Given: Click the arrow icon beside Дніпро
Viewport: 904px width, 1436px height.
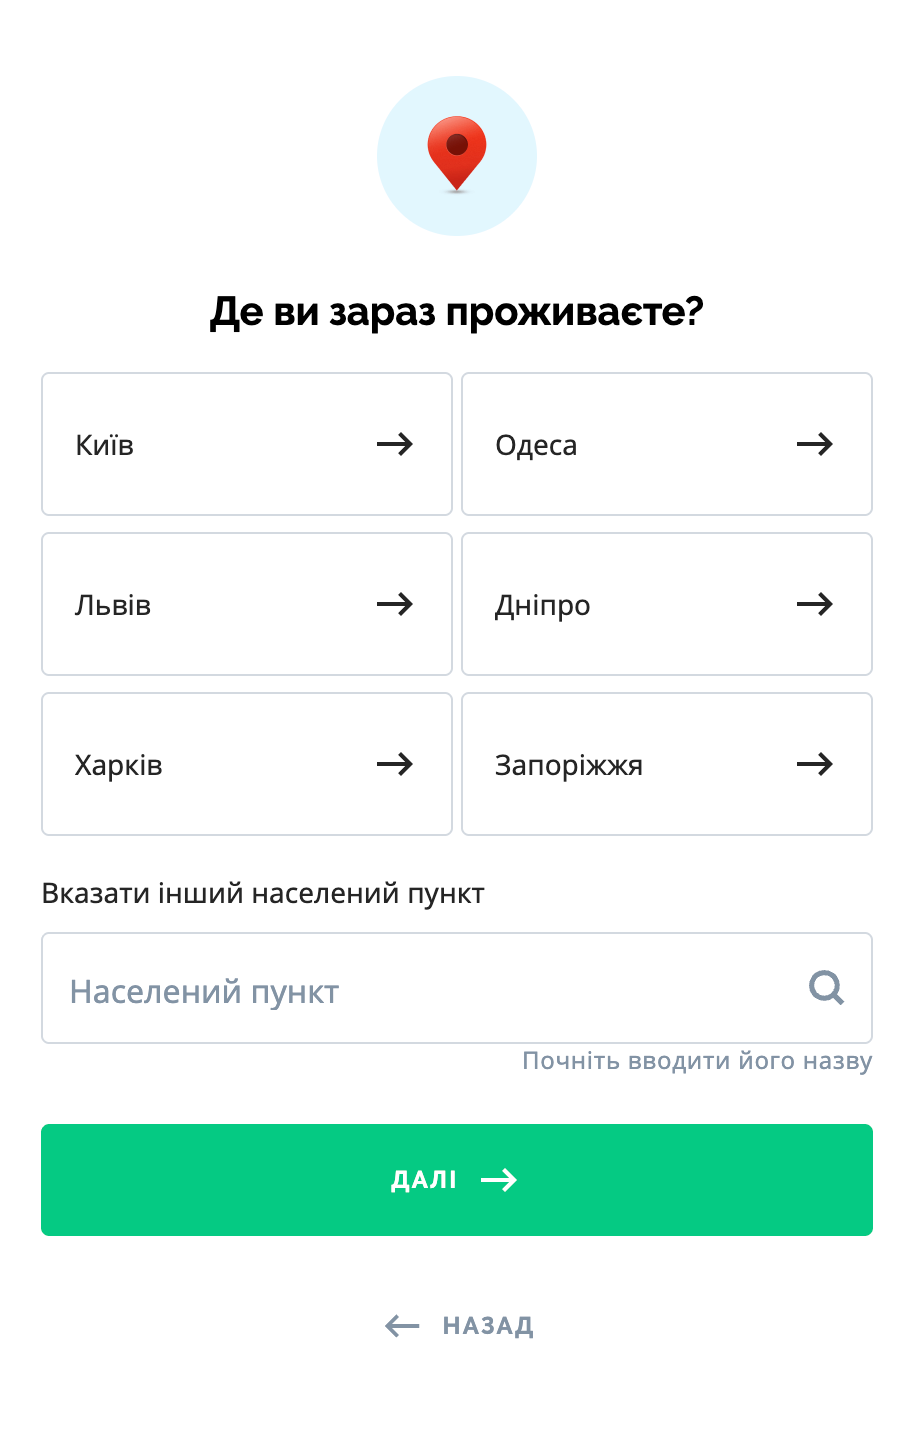Looking at the screenshot, I should 815,604.
